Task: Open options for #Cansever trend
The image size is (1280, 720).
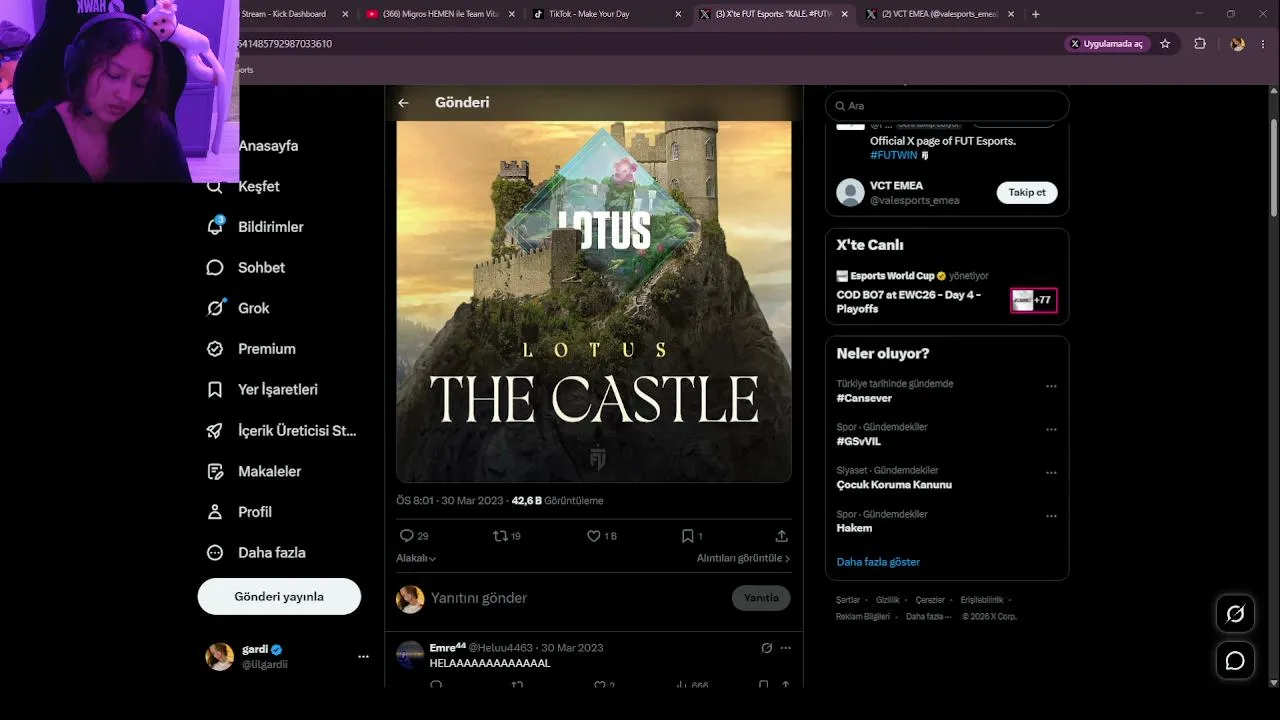Action: tap(1051, 386)
